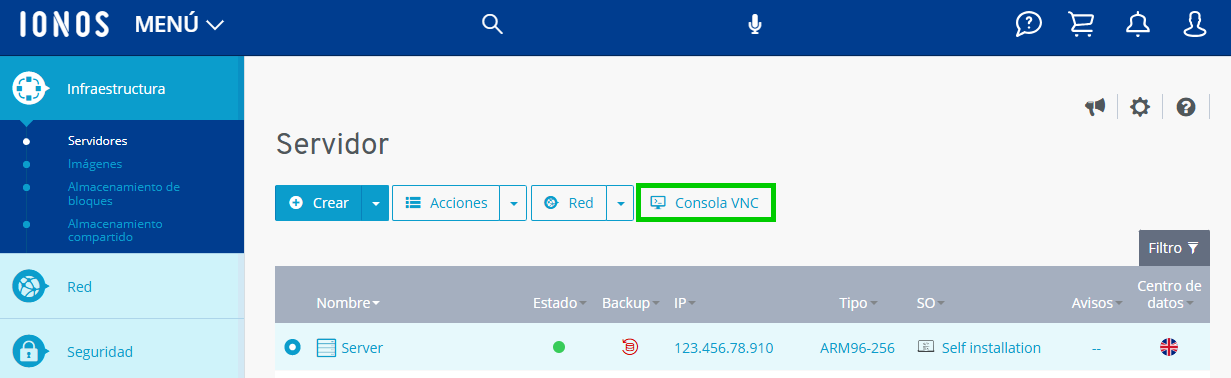Click the Server name link

pos(362,348)
